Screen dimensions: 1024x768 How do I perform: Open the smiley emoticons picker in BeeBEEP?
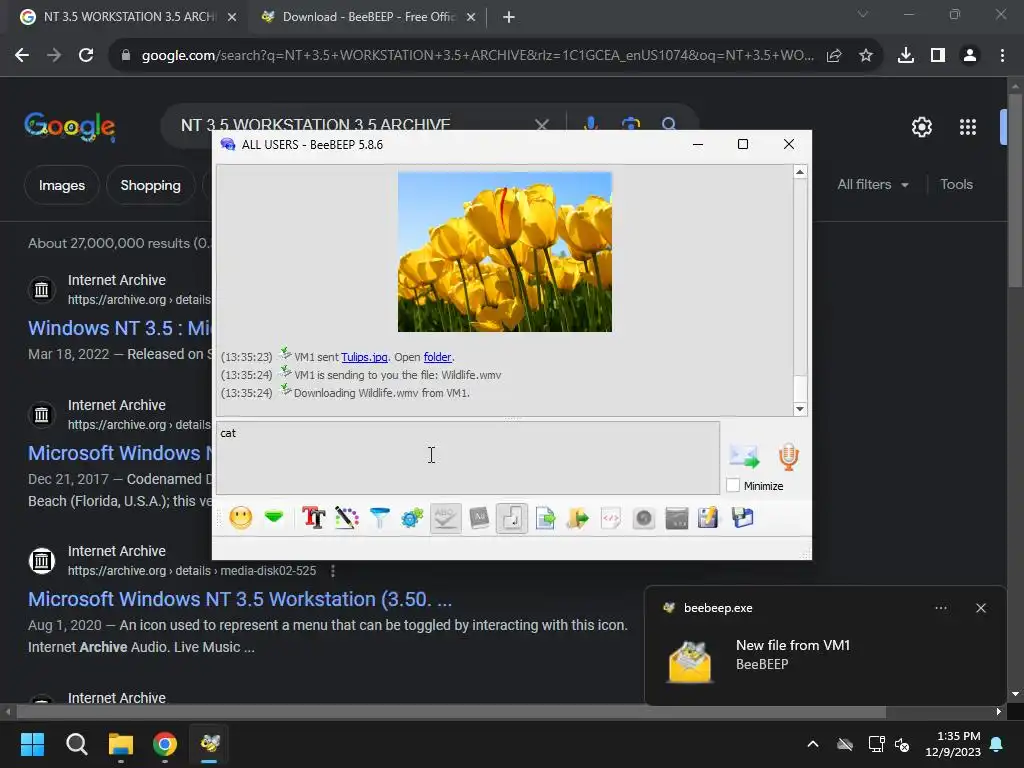coord(240,518)
